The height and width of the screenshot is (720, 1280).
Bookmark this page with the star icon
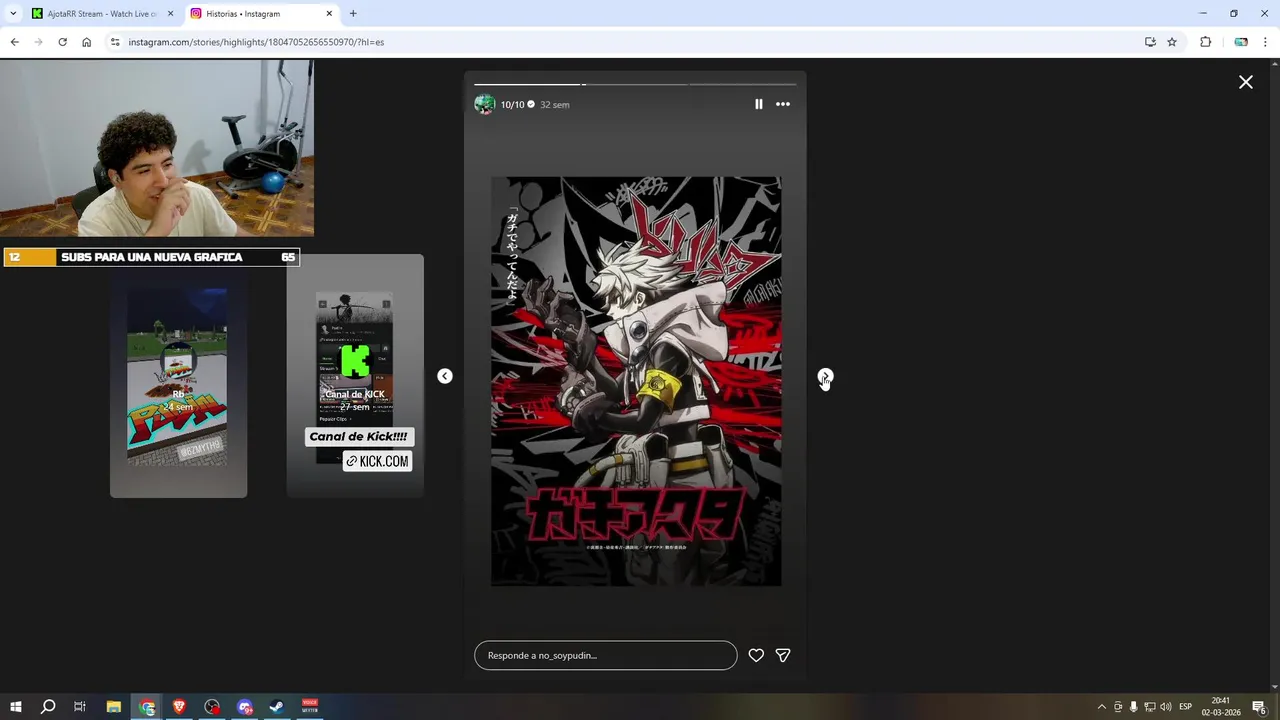point(1172,42)
